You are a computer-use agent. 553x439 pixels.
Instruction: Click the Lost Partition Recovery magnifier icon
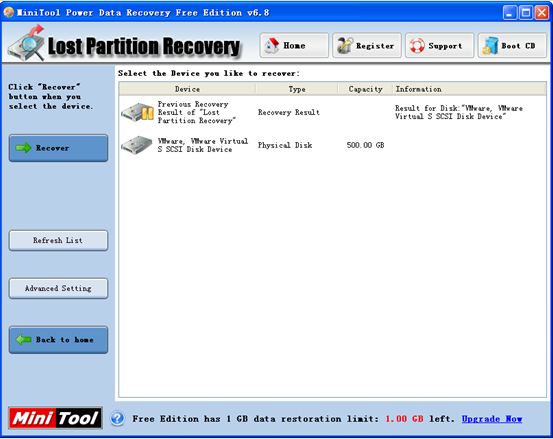pos(27,43)
